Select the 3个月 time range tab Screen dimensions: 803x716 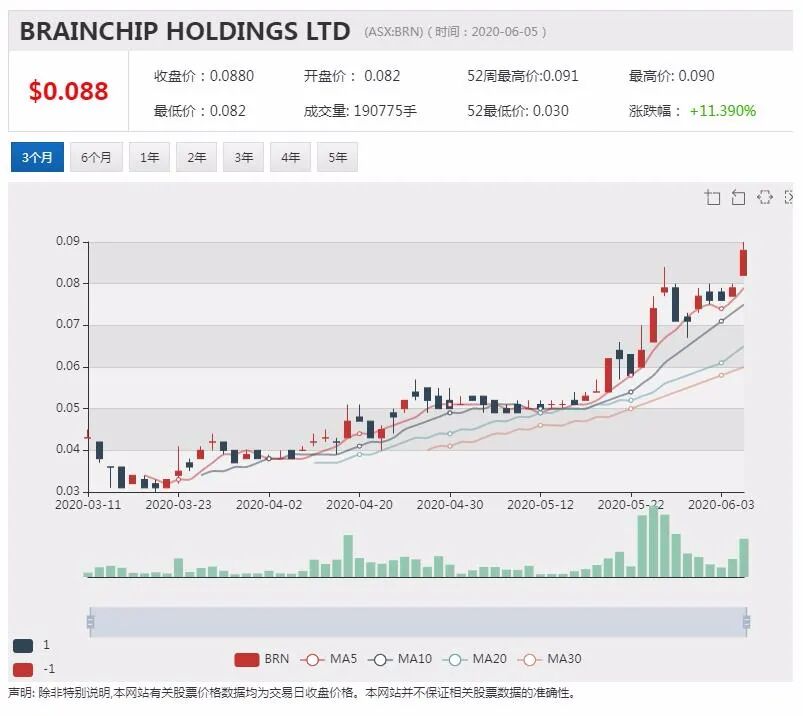[x=37, y=157]
